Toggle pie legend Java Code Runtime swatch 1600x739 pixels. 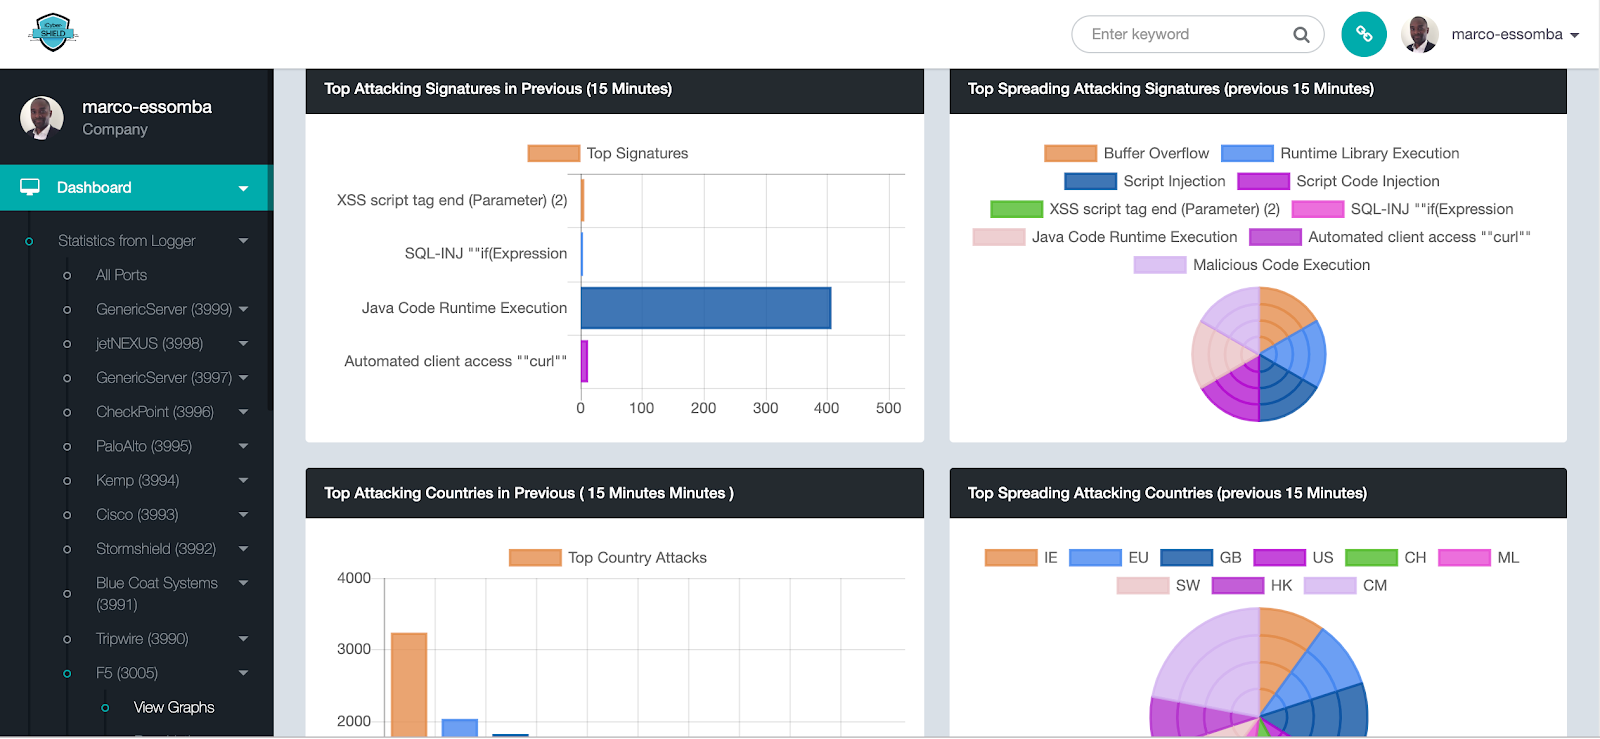(999, 237)
